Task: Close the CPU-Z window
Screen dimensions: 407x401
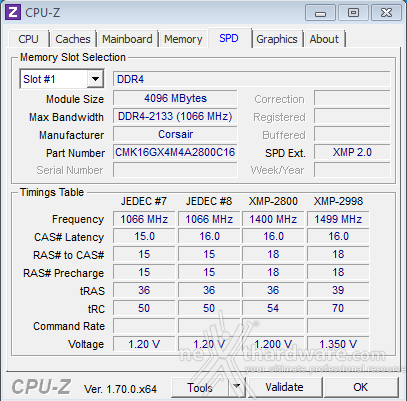Action: [386, 13]
